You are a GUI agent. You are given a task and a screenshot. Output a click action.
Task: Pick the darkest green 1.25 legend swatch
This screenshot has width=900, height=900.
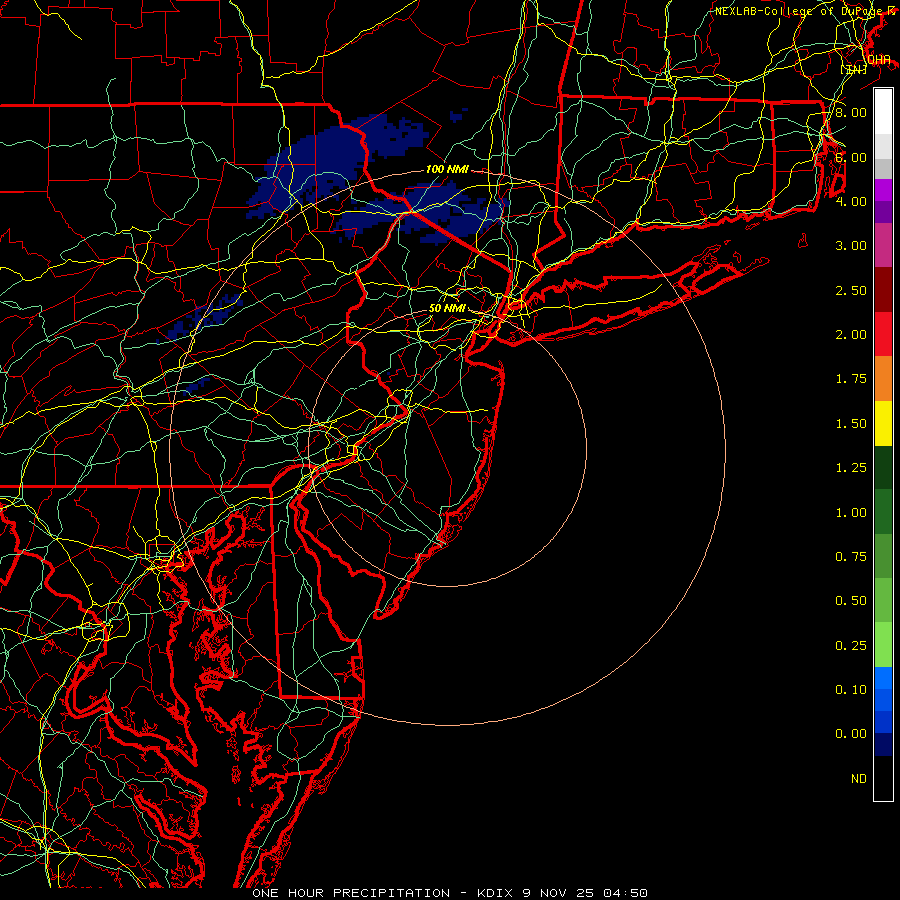point(883,467)
